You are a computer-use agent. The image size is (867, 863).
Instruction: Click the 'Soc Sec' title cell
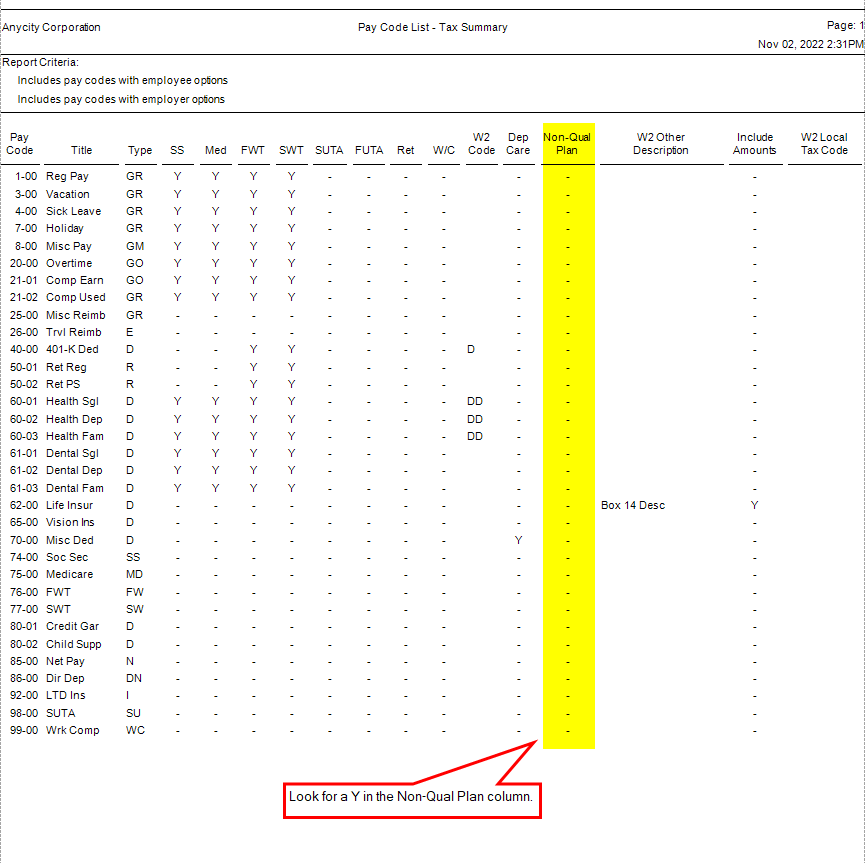(67, 557)
